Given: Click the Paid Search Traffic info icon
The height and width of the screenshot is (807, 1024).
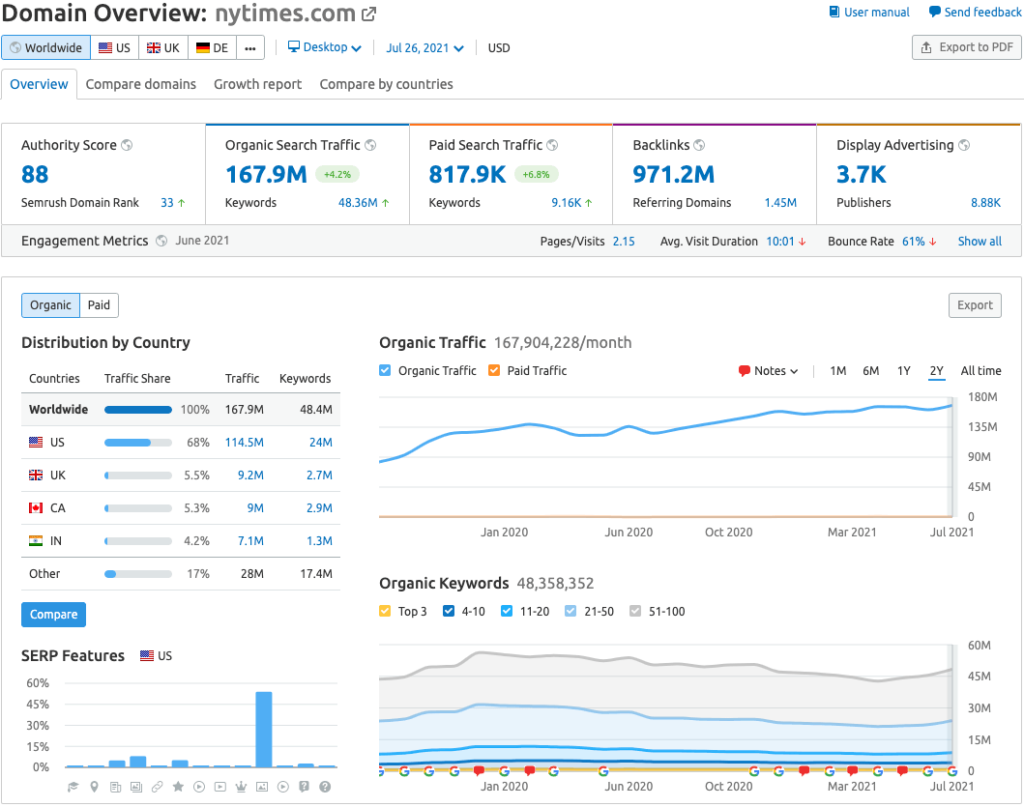Looking at the screenshot, I should (552, 145).
